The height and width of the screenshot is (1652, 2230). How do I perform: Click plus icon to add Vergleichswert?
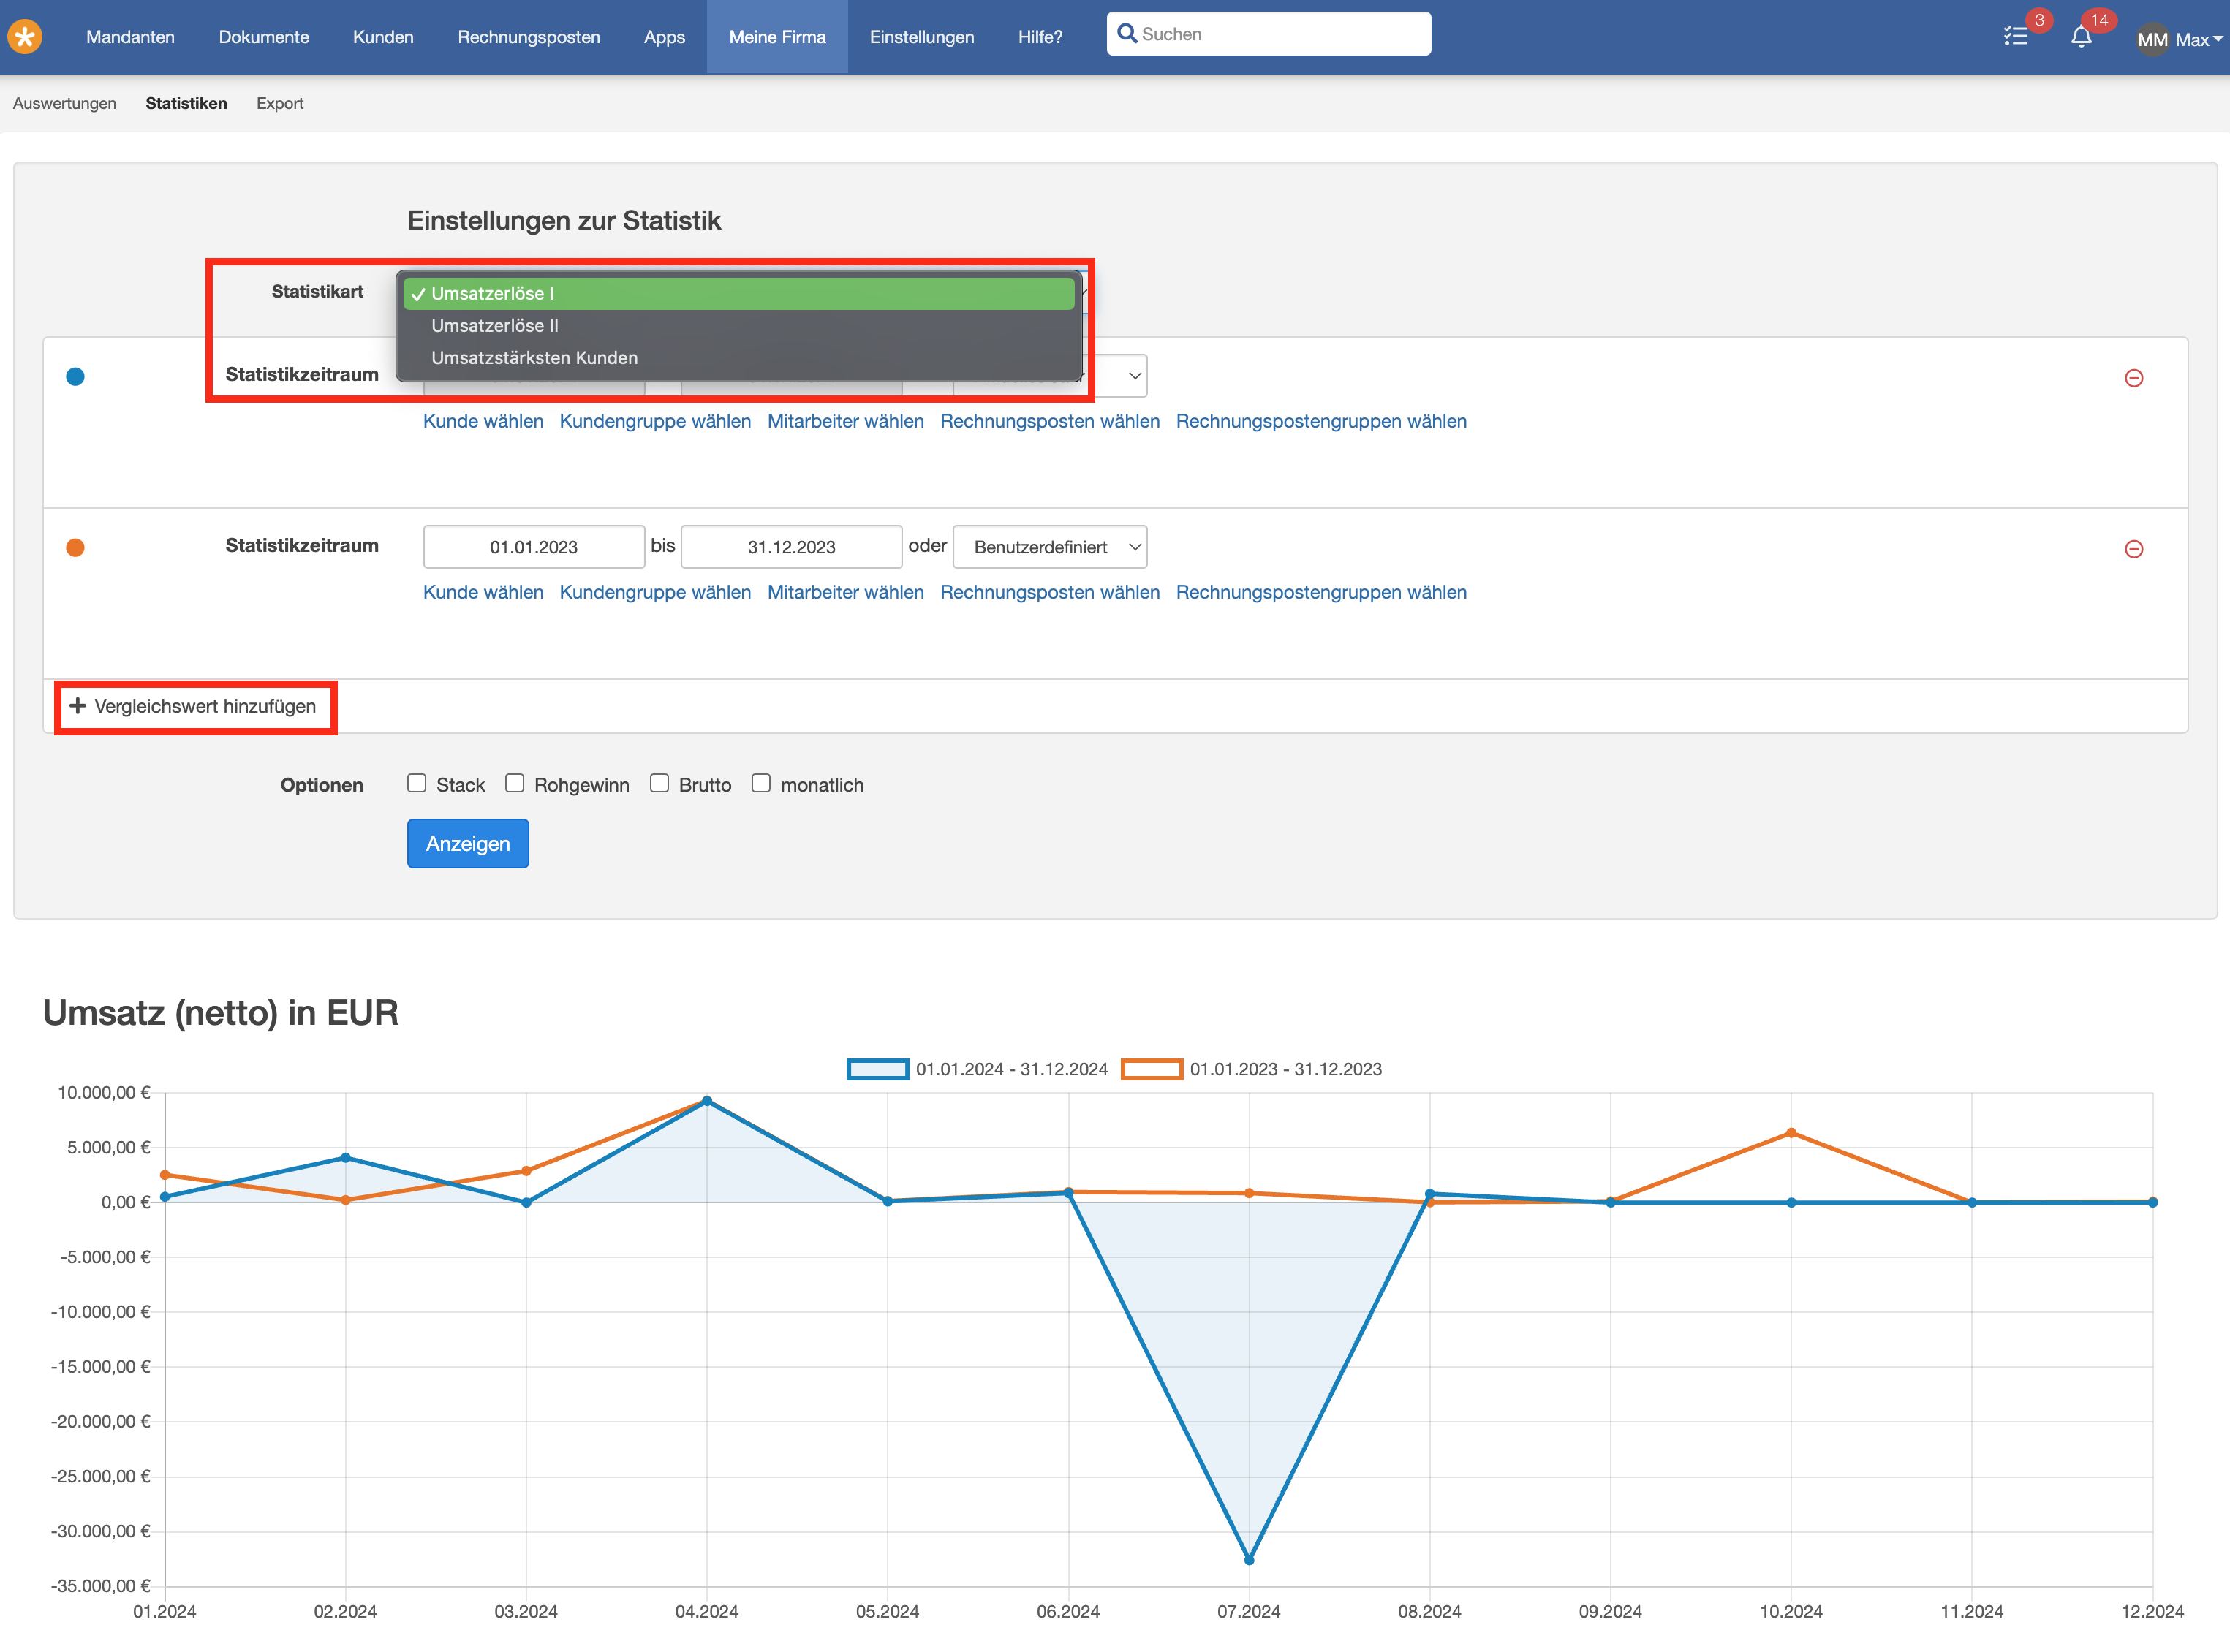pos(77,706)
